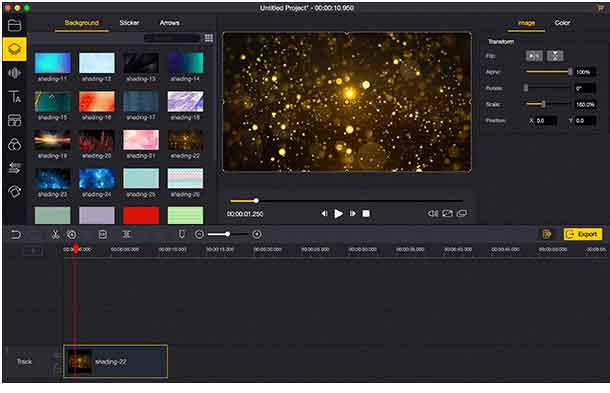Click the scissors split tool
The image size is (610, 393).
point(55,235)
